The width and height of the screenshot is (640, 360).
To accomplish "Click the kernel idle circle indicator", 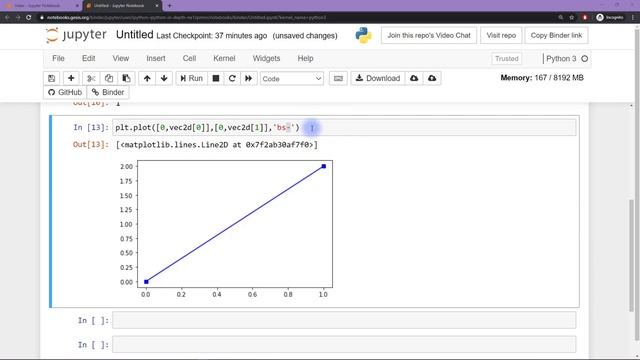I will coord(584,59).
